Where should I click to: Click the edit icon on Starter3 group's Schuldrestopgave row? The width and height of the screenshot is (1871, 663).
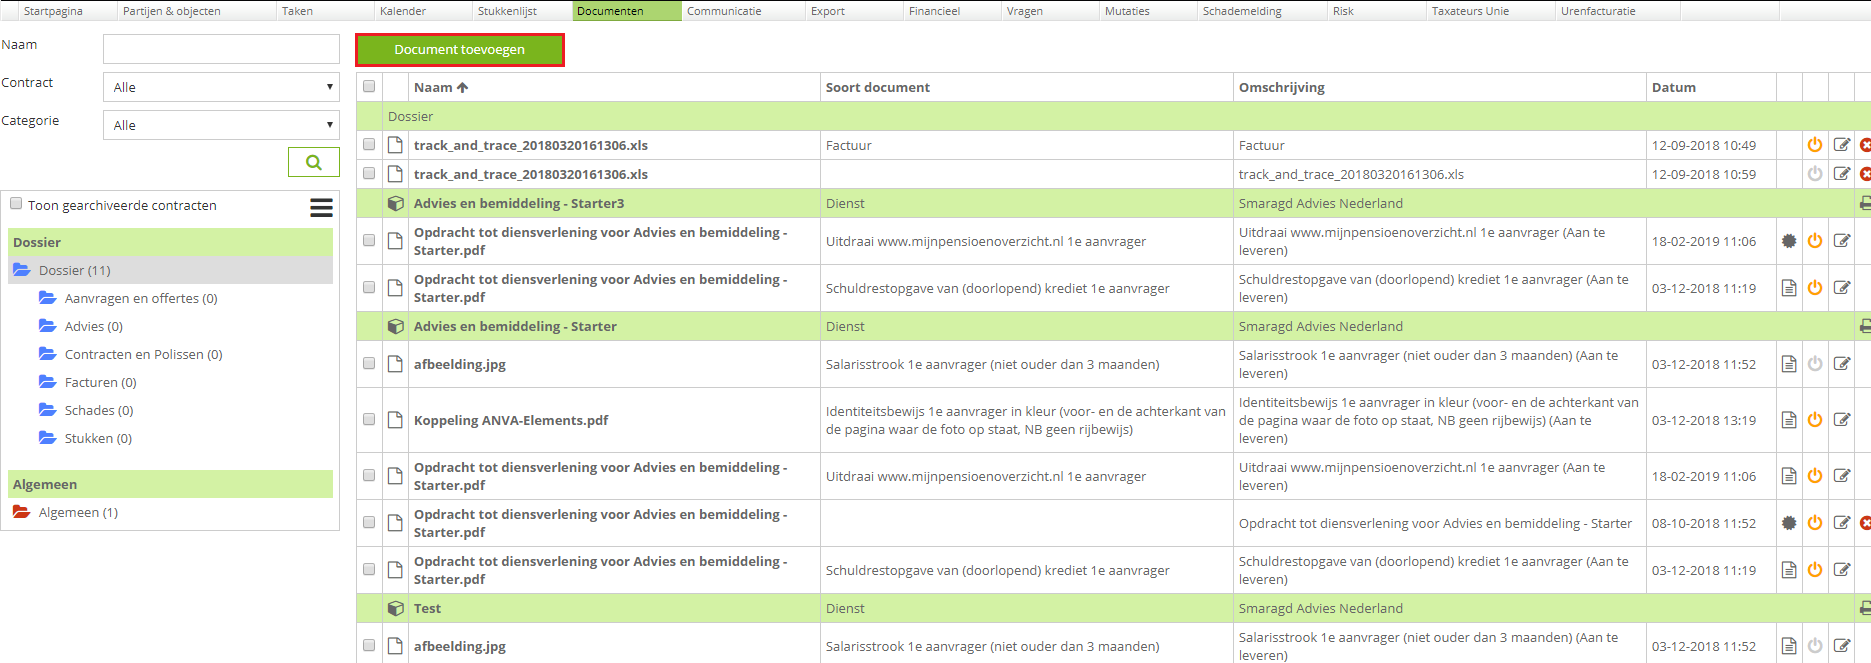coord(1842,288)
